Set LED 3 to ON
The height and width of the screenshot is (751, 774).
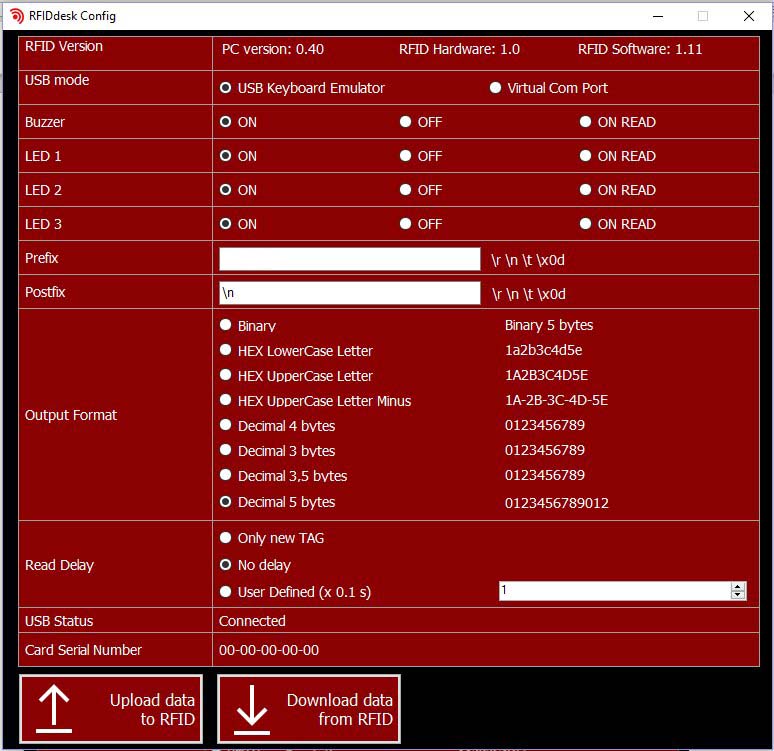[226, 224]
